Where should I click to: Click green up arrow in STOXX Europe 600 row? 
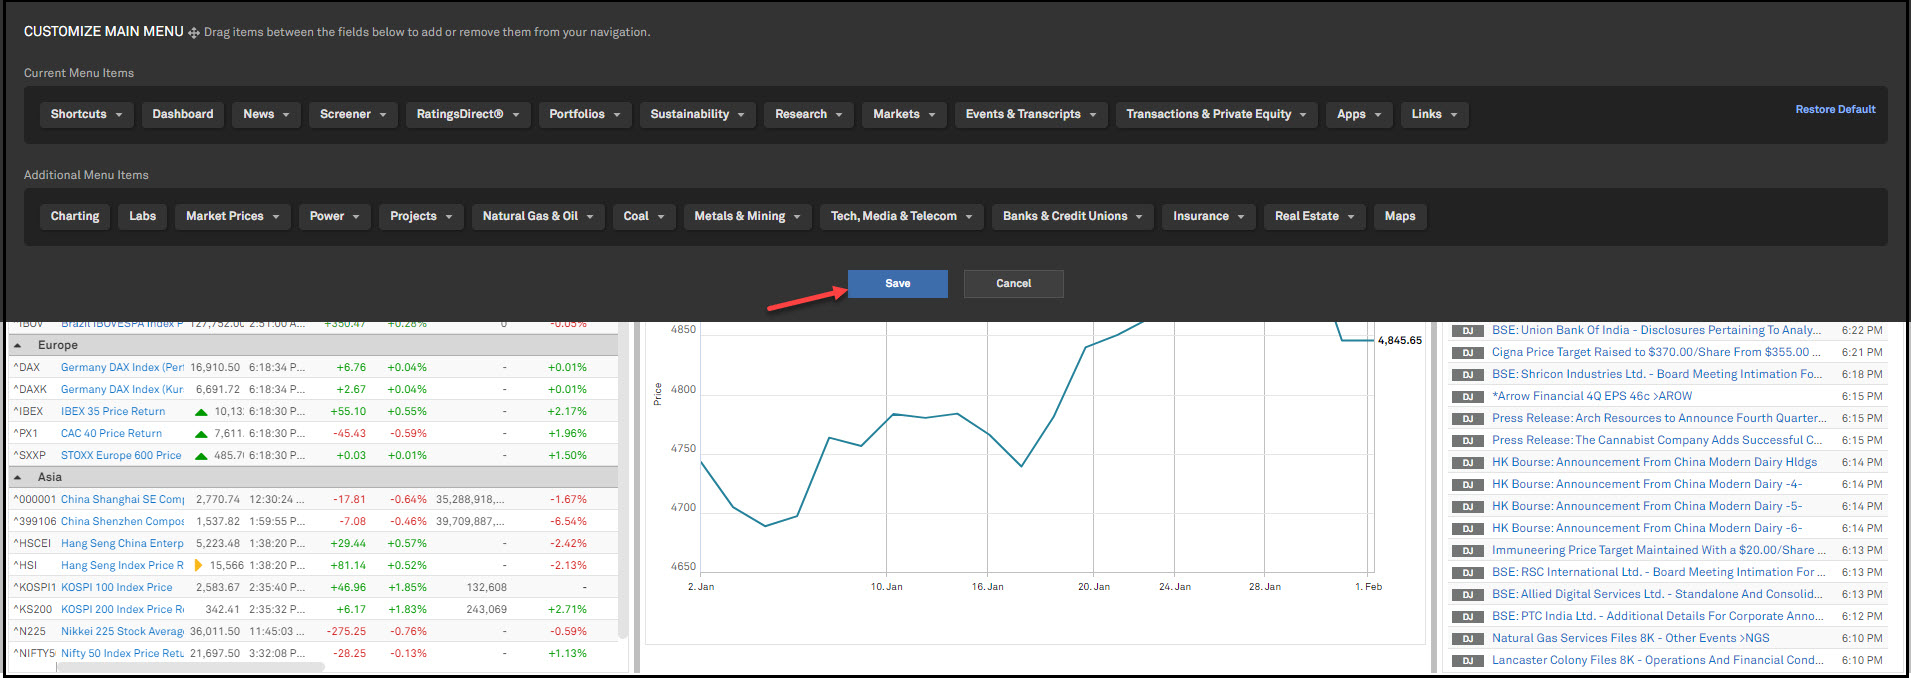(x=201, y=456)
